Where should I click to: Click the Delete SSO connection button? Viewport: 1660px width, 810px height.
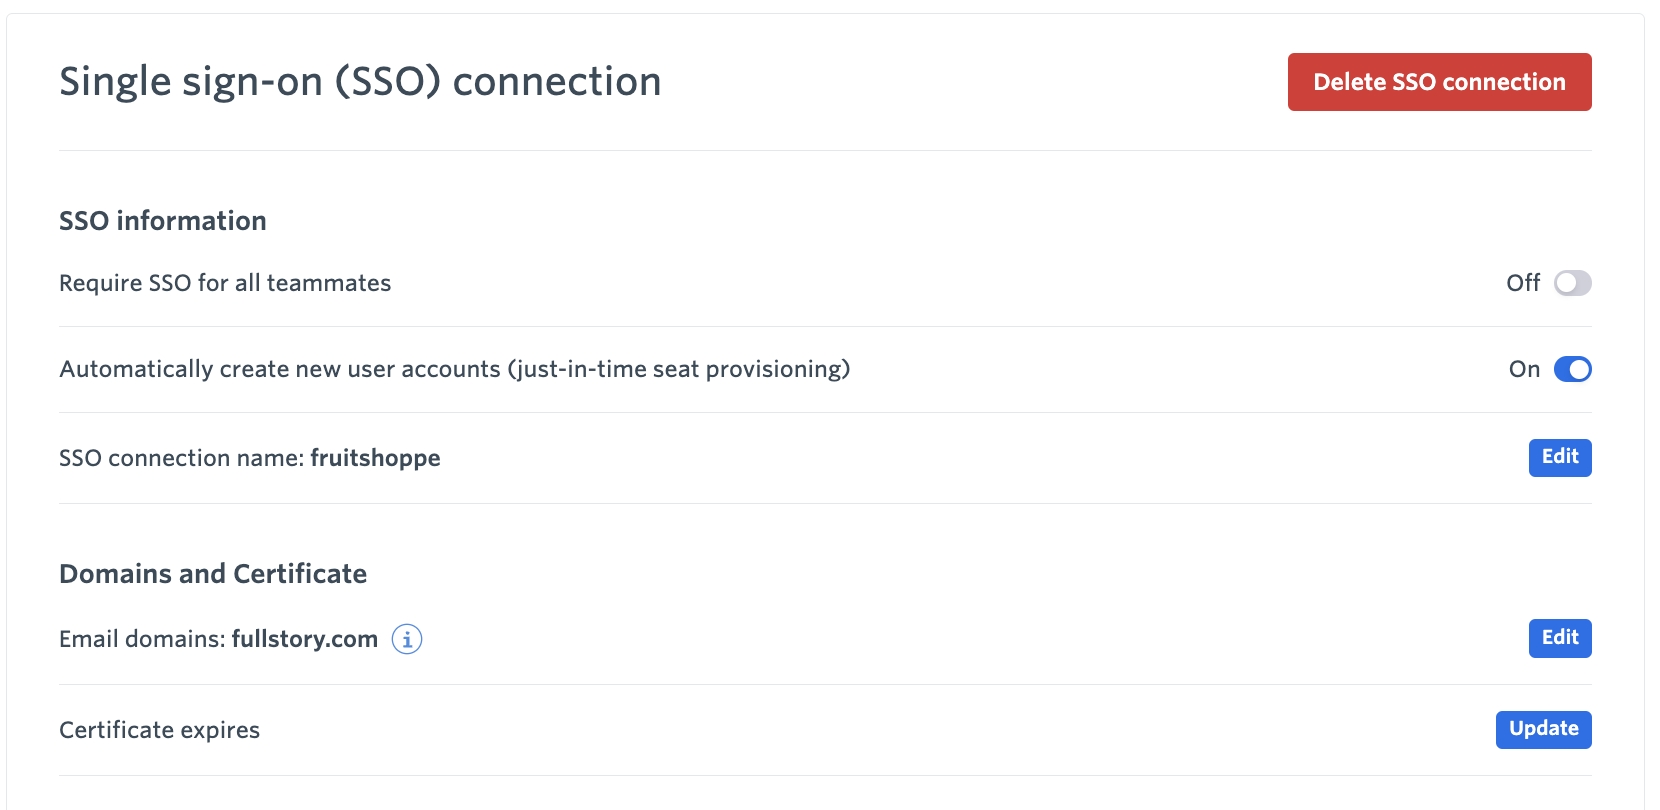pos(1439,82)
